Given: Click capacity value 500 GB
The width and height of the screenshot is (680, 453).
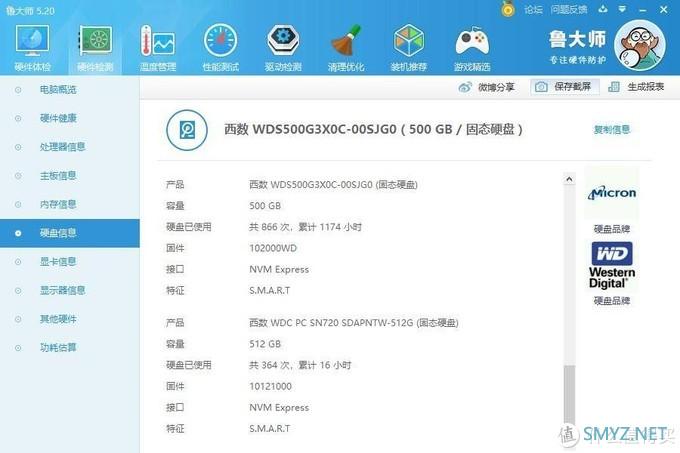Looking at the screenshot, I should [x=265, y=205].
